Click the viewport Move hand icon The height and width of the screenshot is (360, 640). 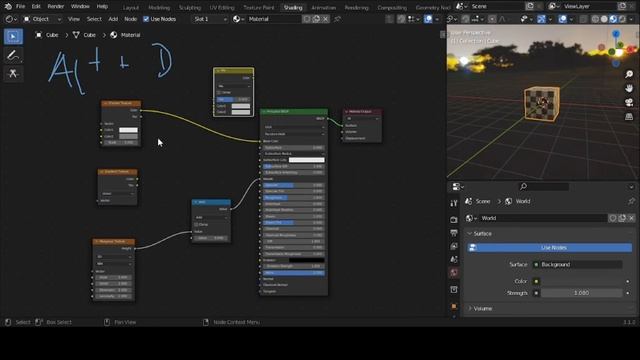629,88
